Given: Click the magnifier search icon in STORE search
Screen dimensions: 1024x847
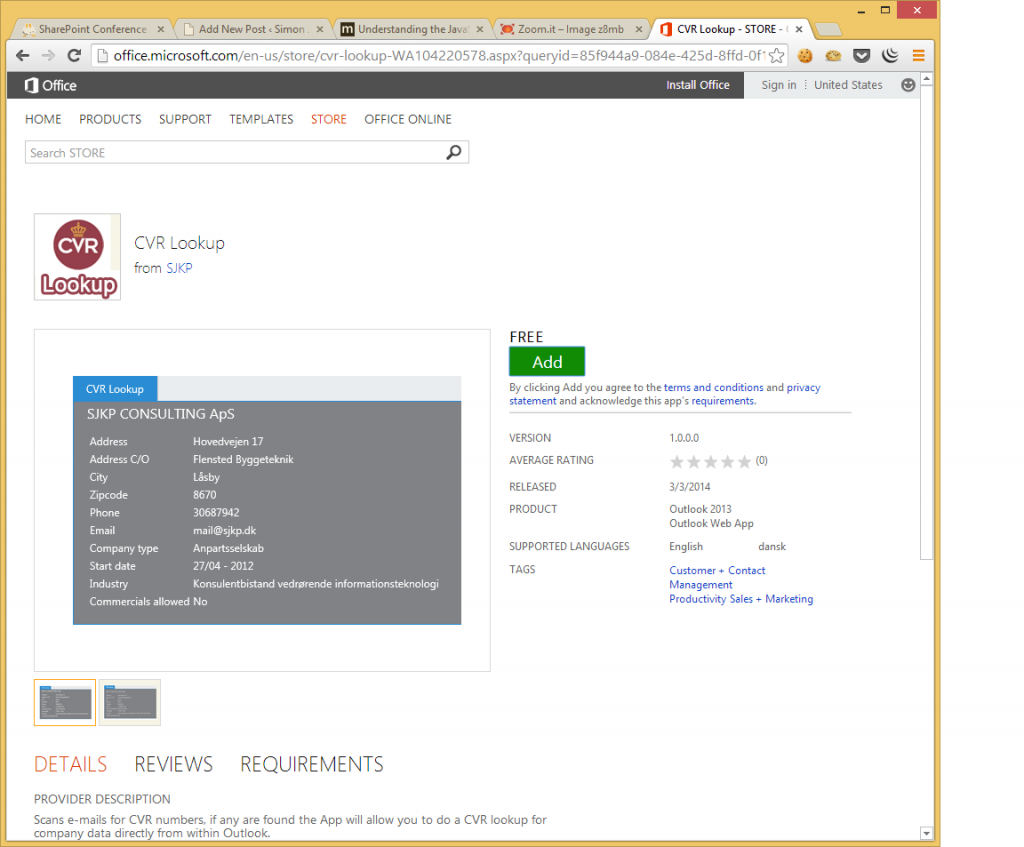Looking at the screenshot, I should pyautogui.click(x=454, y=153).
